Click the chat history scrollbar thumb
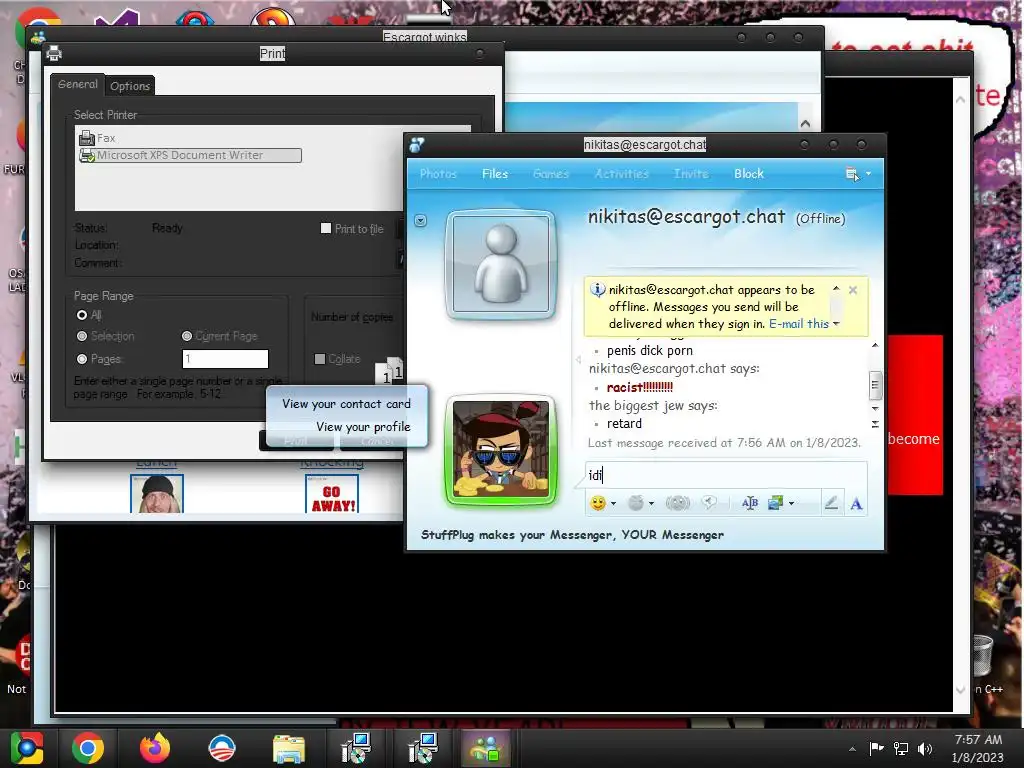 pos(875,385)
